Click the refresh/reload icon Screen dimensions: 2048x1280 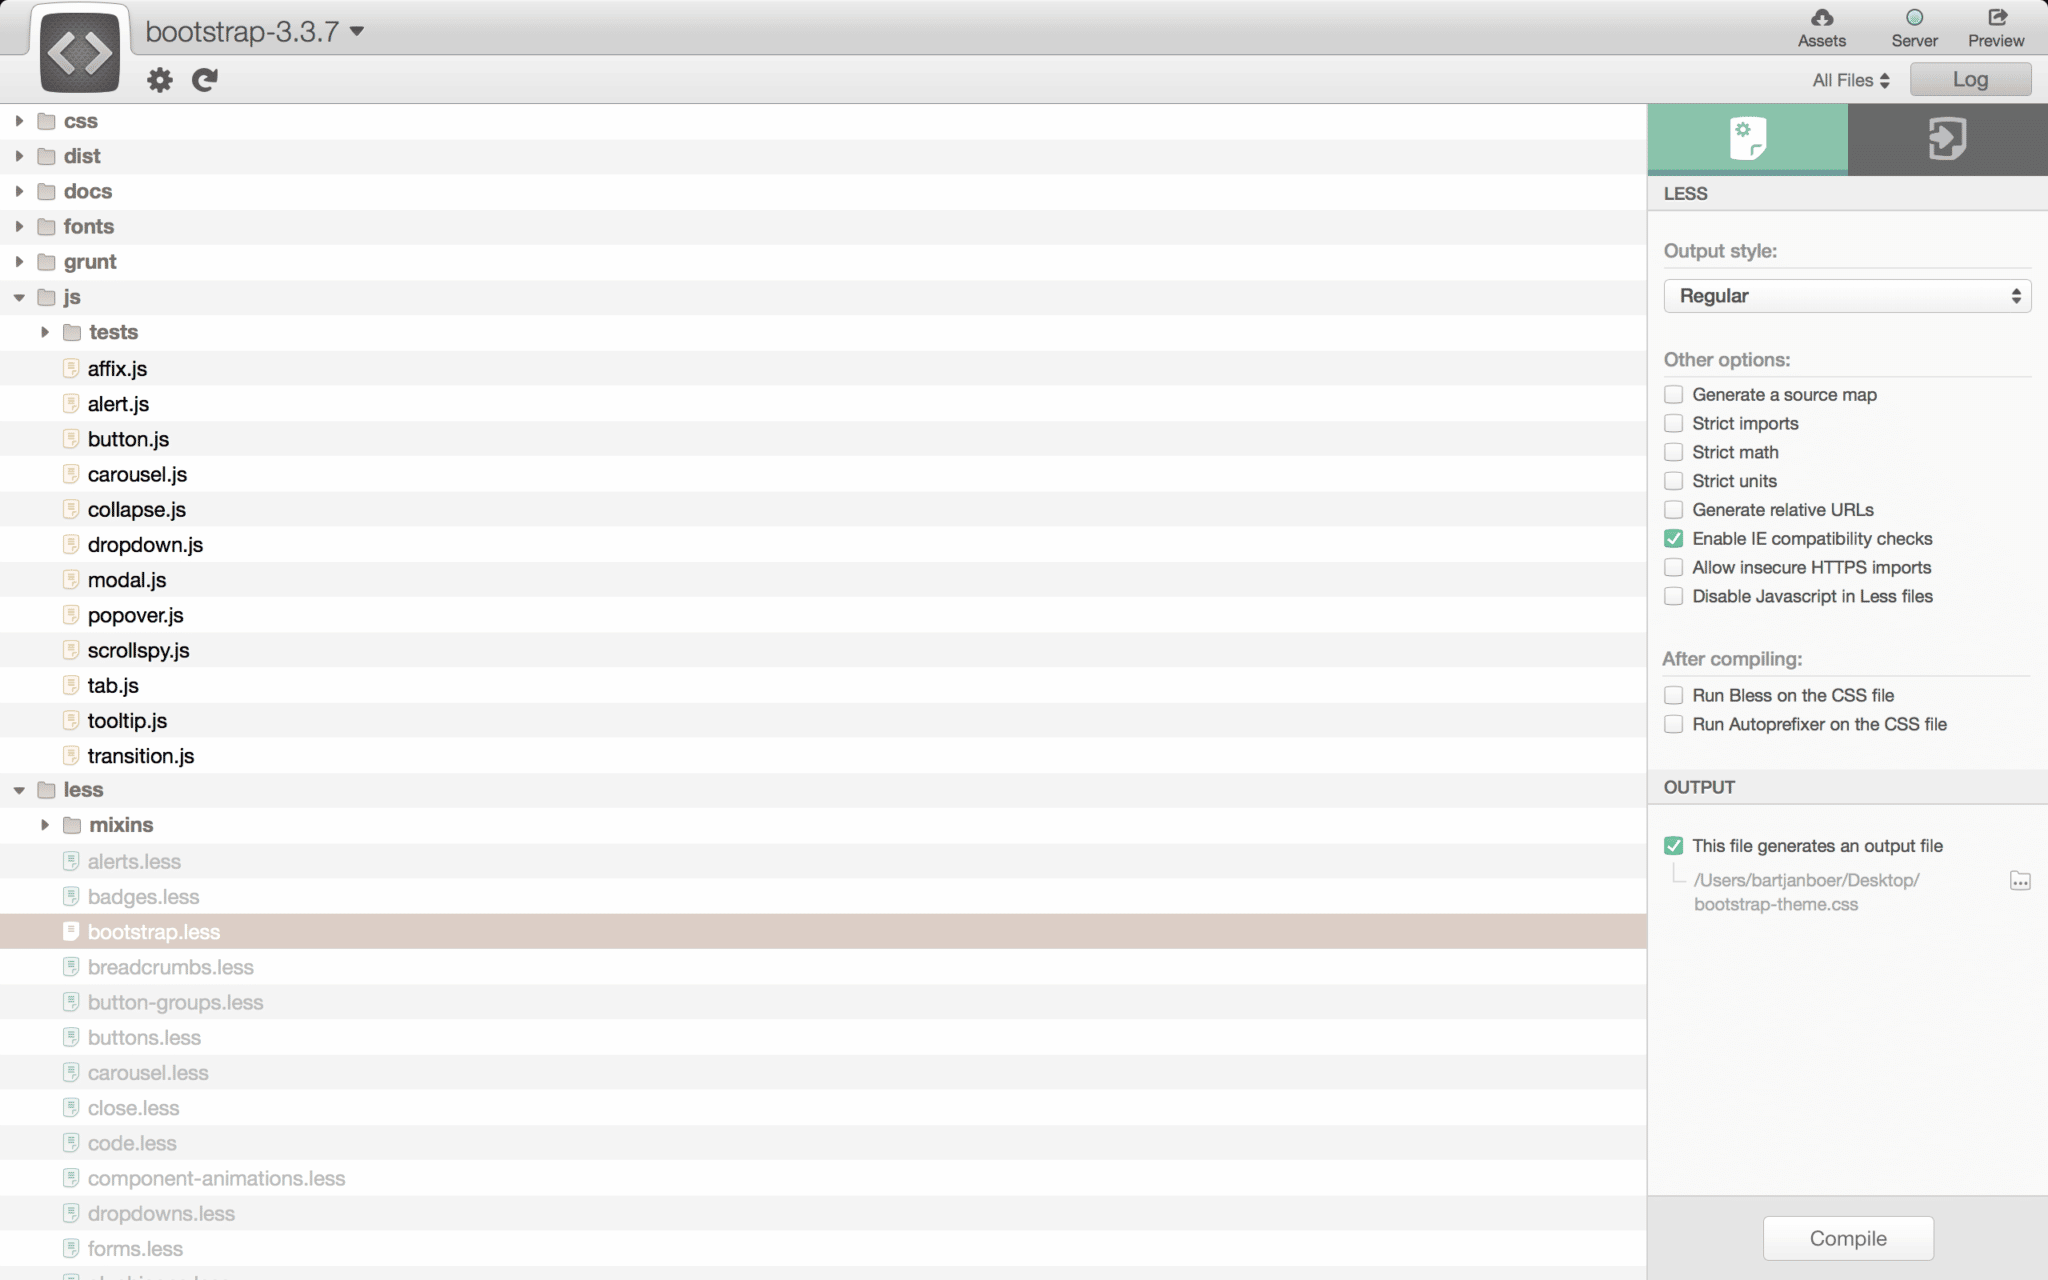203,80
